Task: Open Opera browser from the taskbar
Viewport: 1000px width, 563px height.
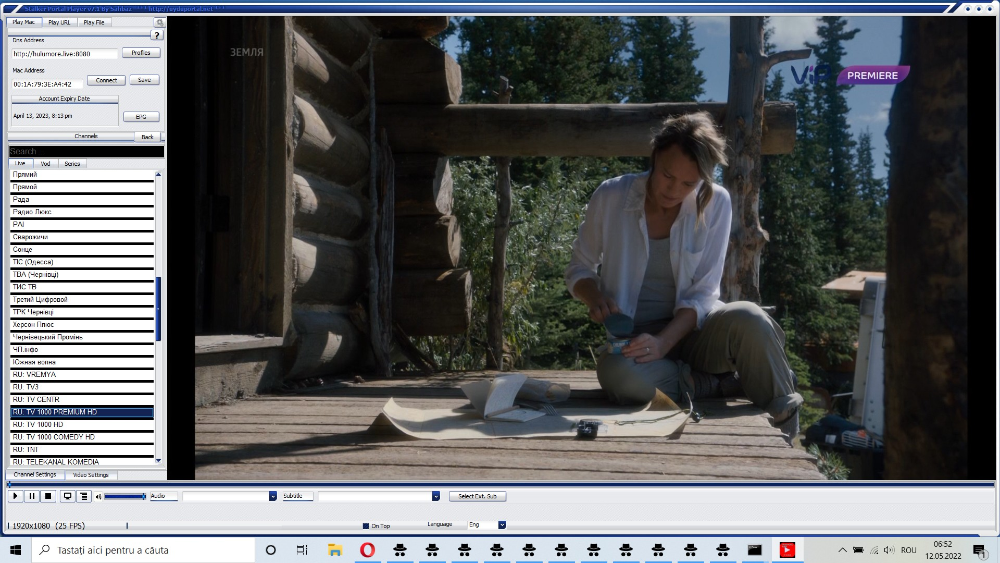Action: click(367, 550)
